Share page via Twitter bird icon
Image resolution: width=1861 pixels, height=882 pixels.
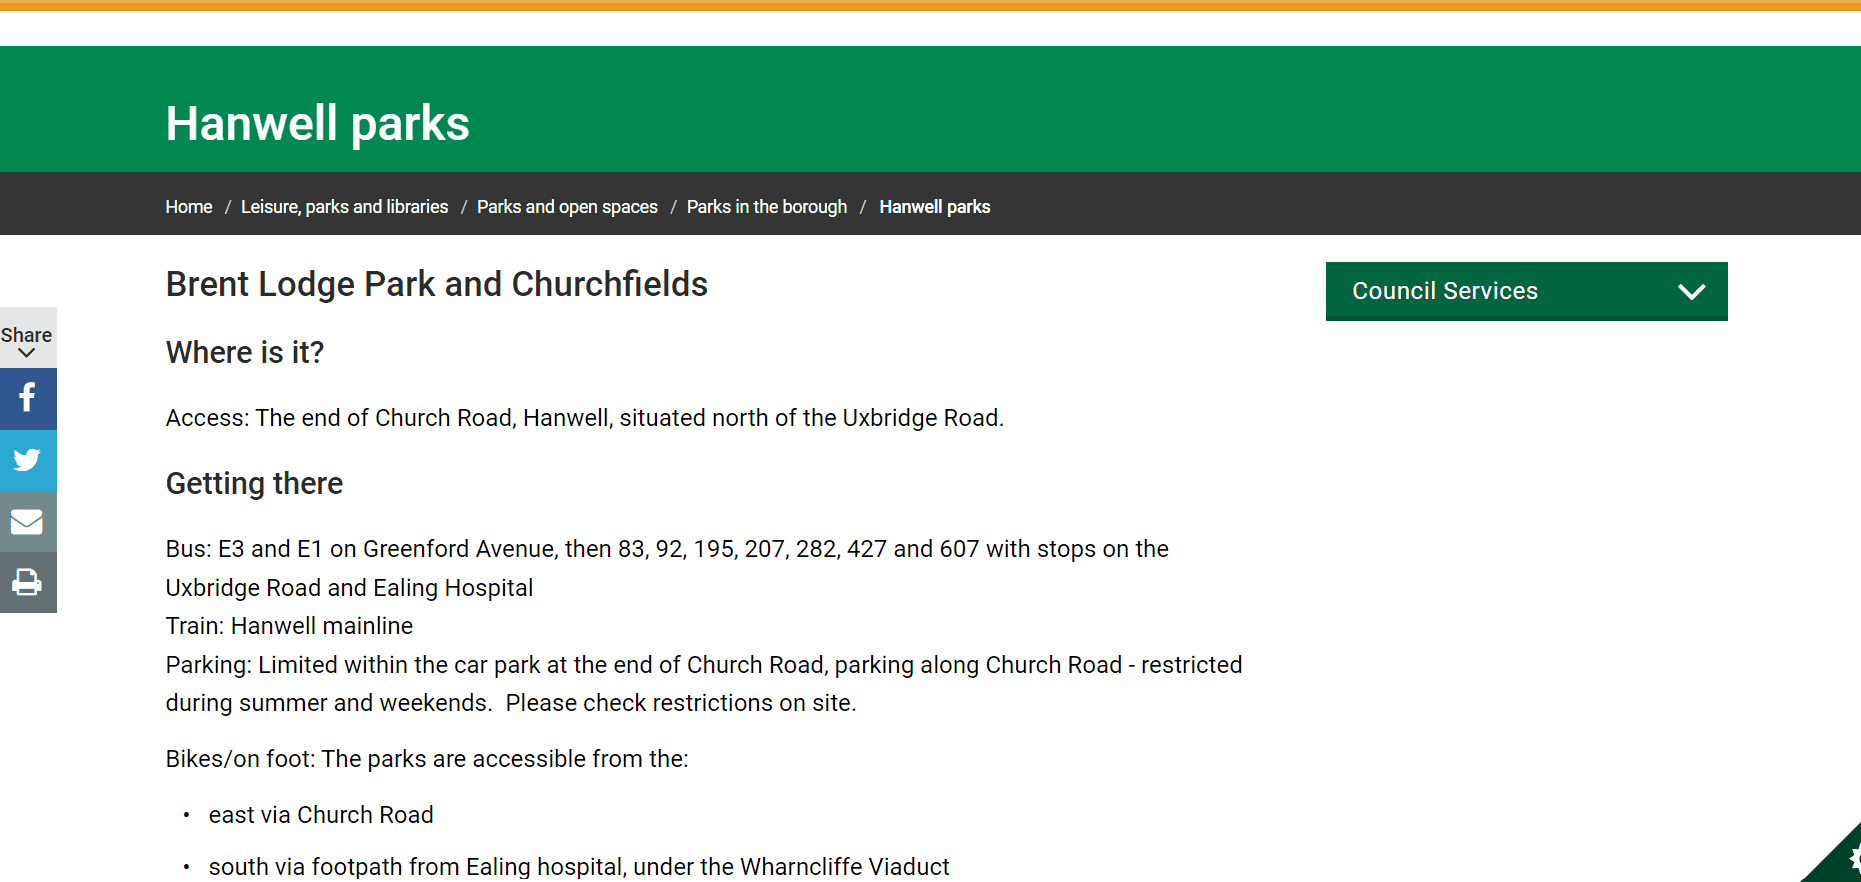[x=28, y=460]
